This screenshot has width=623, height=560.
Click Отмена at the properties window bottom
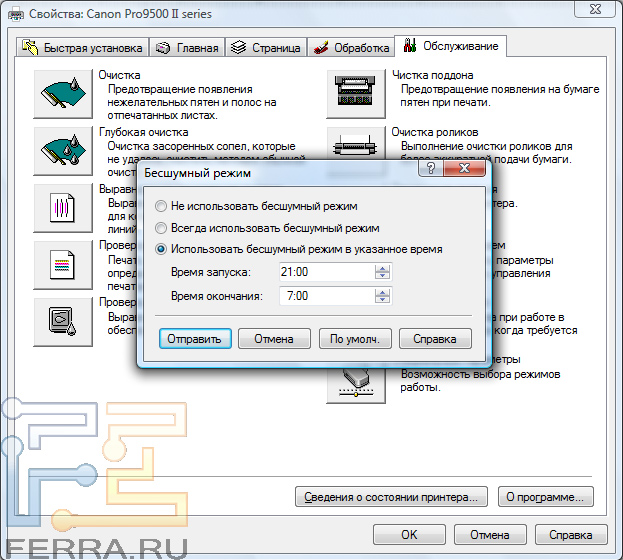(x=490, y=535)
